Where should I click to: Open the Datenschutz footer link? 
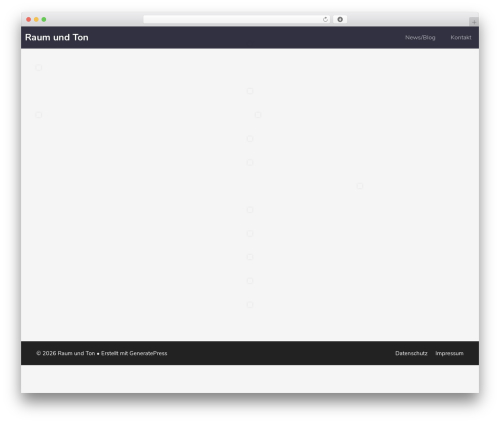(411, 353)
